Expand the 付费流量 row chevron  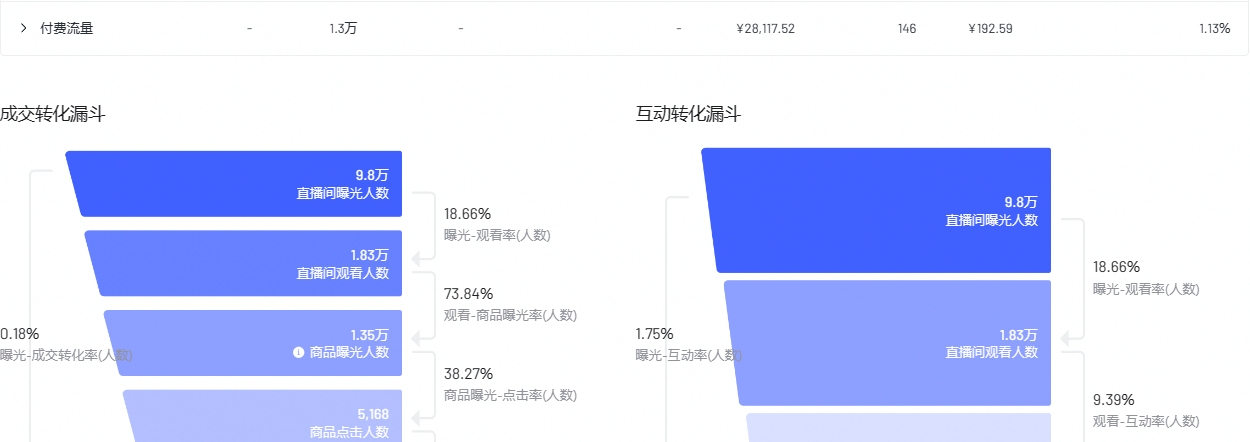point(23,28)
